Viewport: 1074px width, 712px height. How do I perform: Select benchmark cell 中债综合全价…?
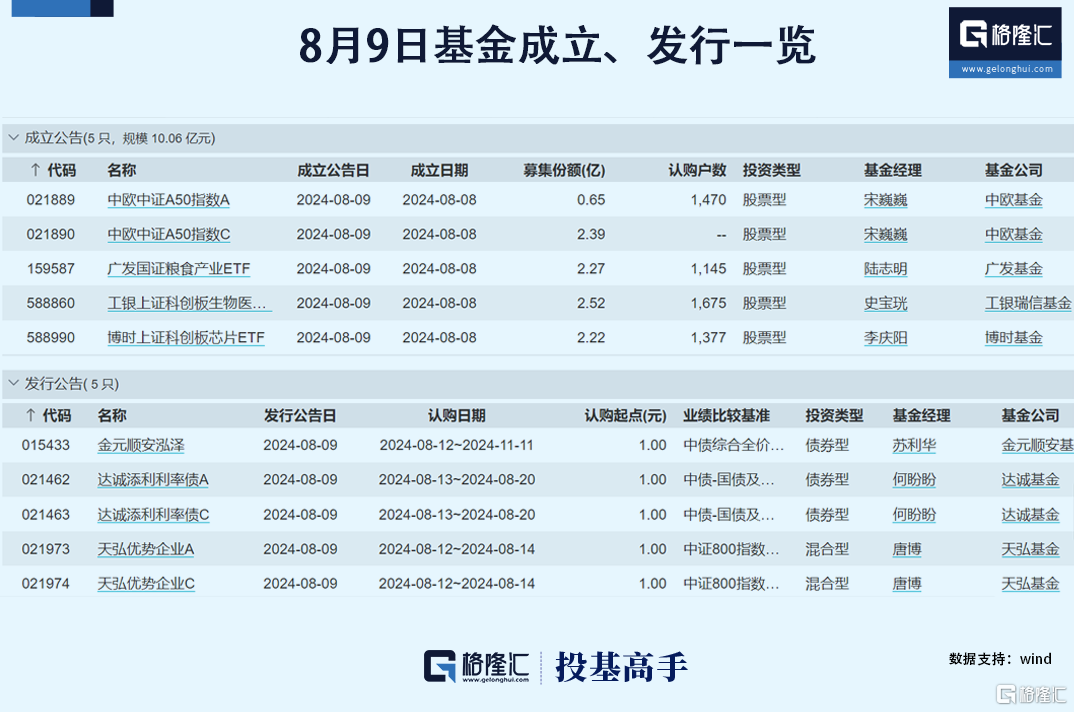click(734, 445)
